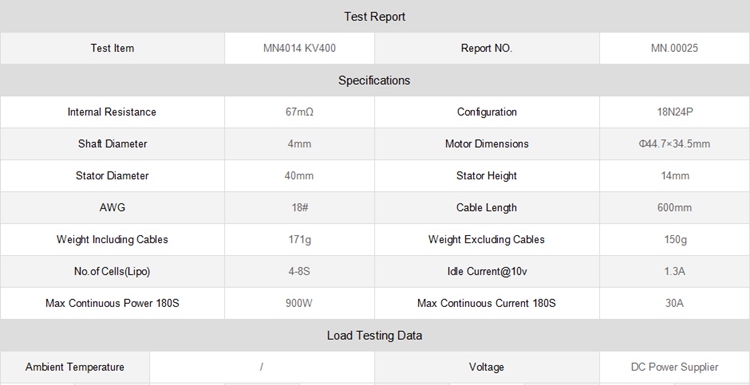Viewport: 750px width, 385px height.
Task: Select the MN4014 KV400 test item value
Action: pos(299,48)
